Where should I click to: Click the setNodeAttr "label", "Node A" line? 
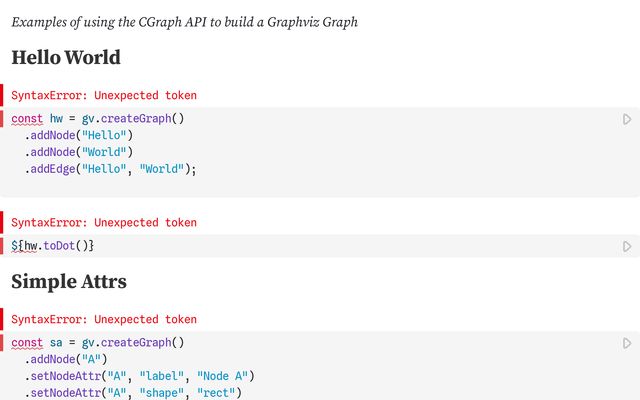(140, 376)
